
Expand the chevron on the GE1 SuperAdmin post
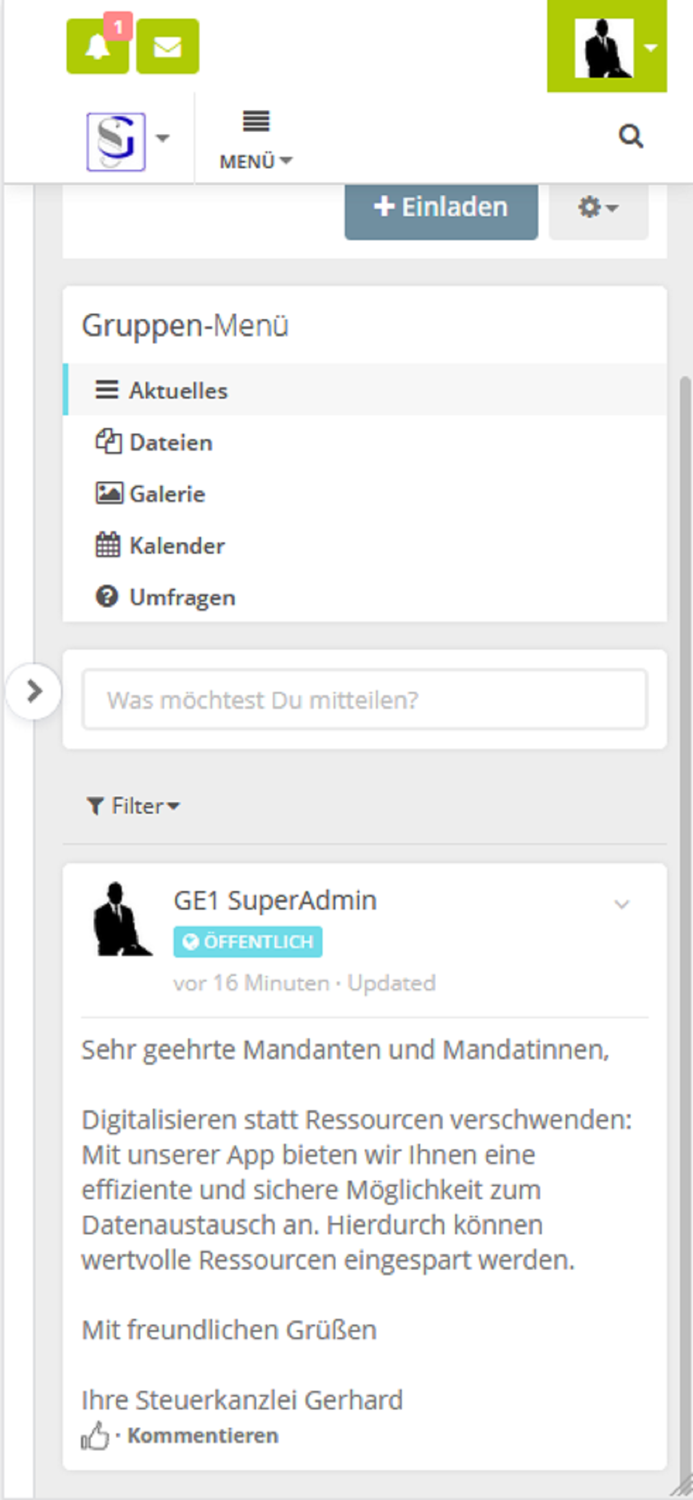(623, 903)
